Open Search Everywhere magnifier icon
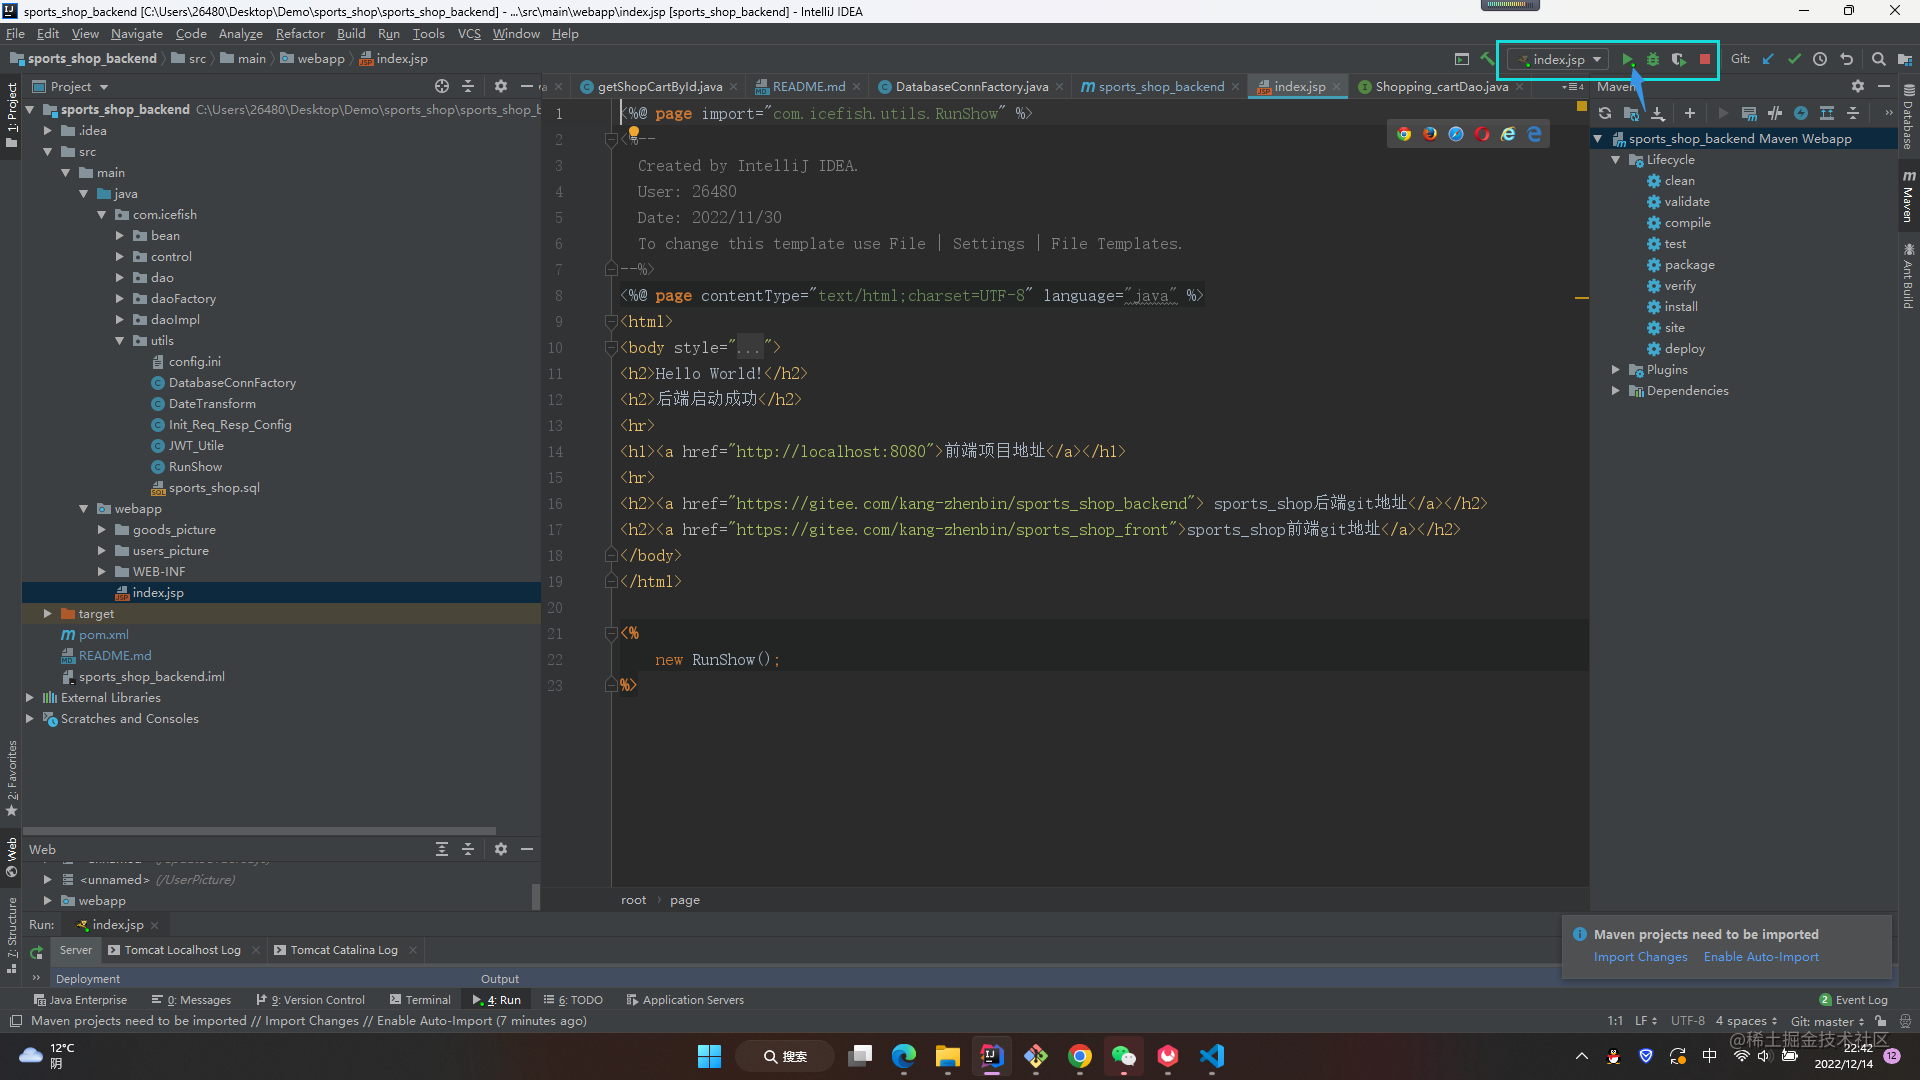The height and width of the screenshot is (1080, 1920). [x=1878, y=59]
